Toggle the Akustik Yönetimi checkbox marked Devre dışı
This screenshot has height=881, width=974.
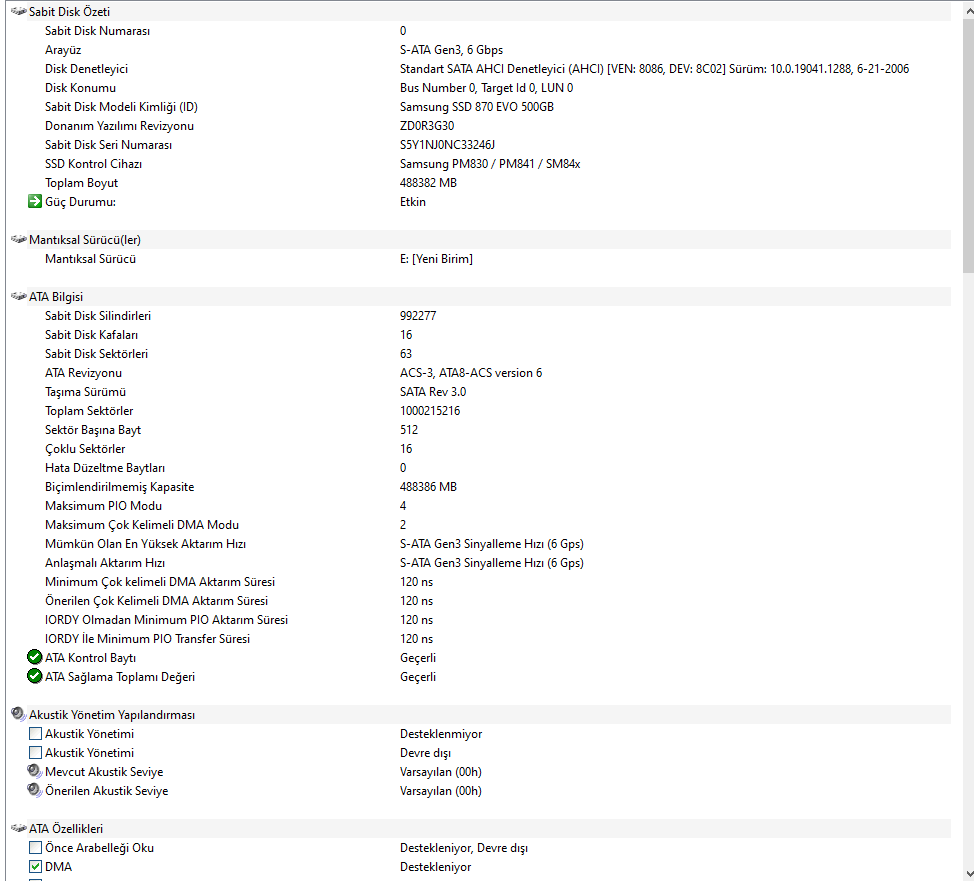pyautogui.click(x=35, y=752)
